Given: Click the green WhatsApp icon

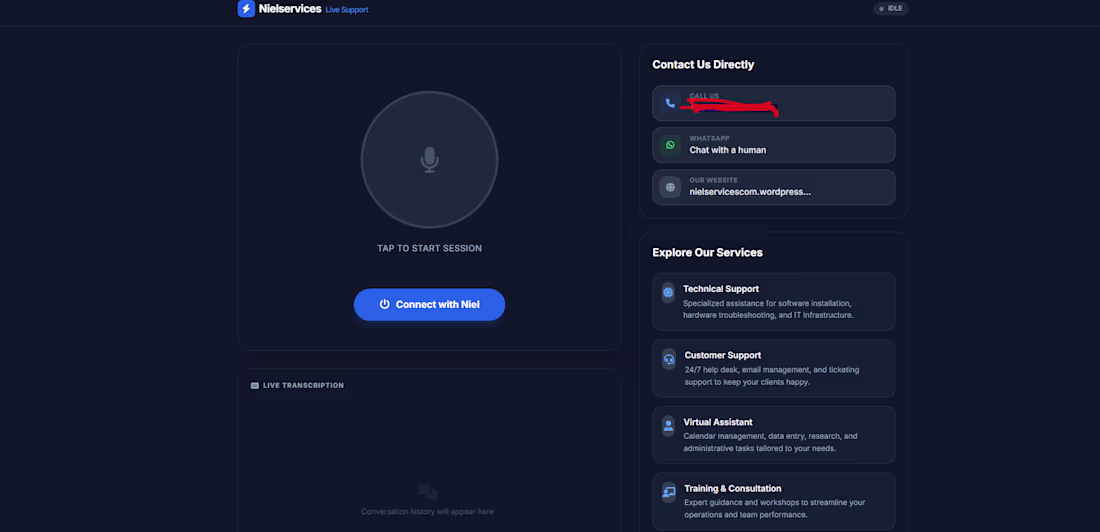Looking at the screenshot, I should click(670, 145).
